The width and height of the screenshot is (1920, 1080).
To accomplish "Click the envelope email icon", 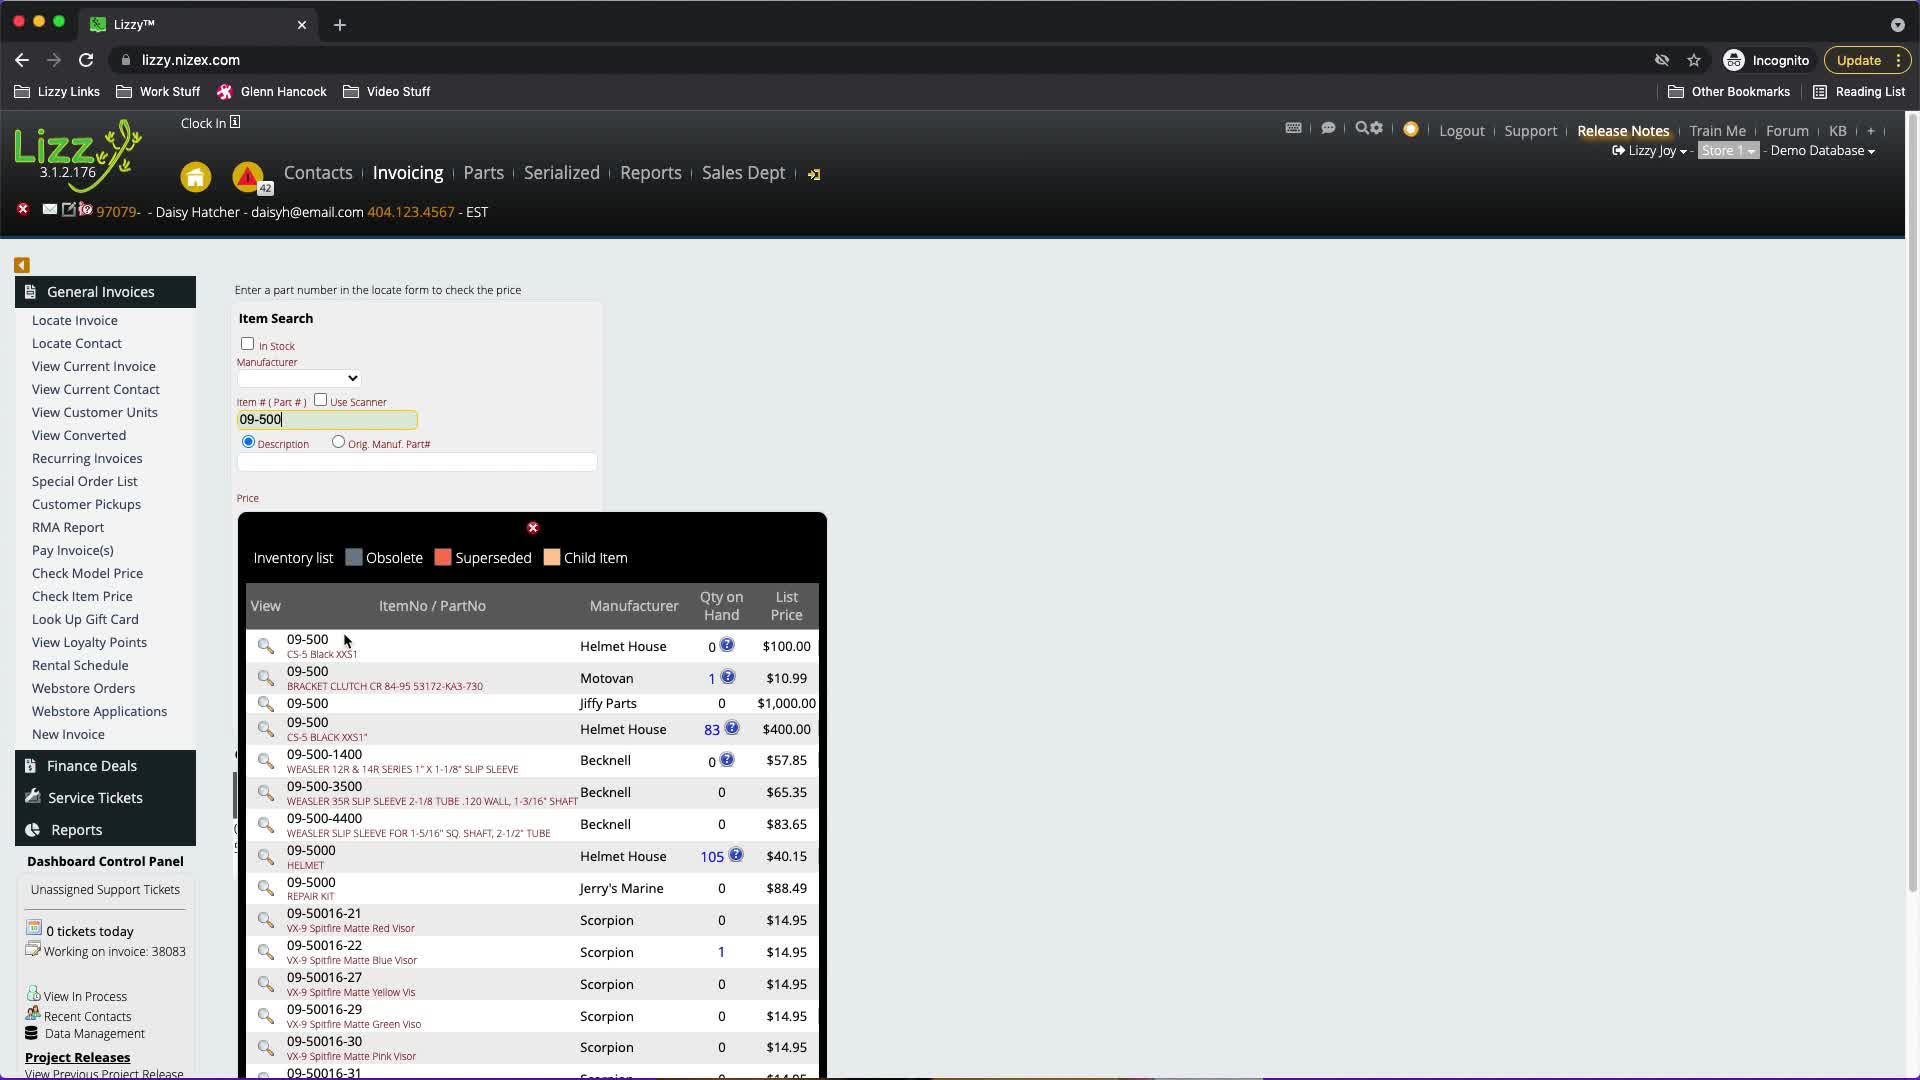I will [x=50, y=210].
